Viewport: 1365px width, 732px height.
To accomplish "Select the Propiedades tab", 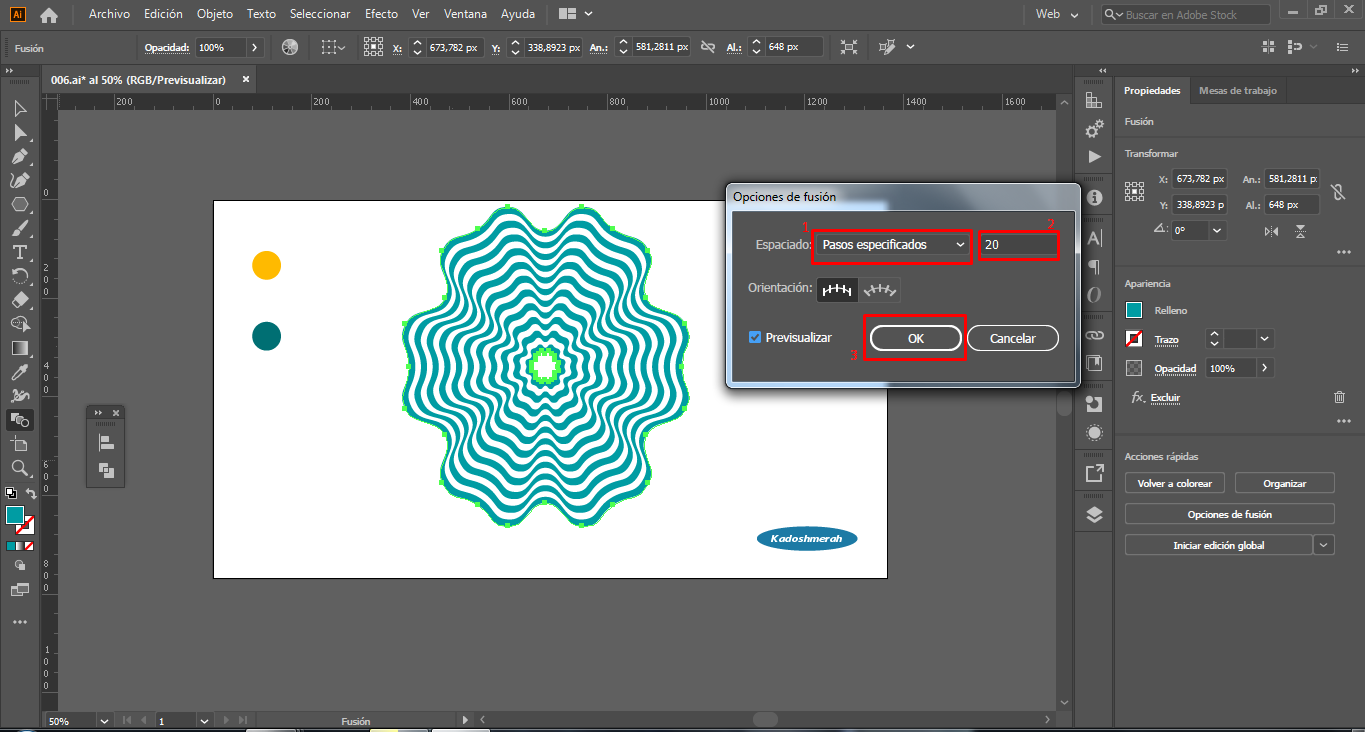I will [x=1152, y=90].
